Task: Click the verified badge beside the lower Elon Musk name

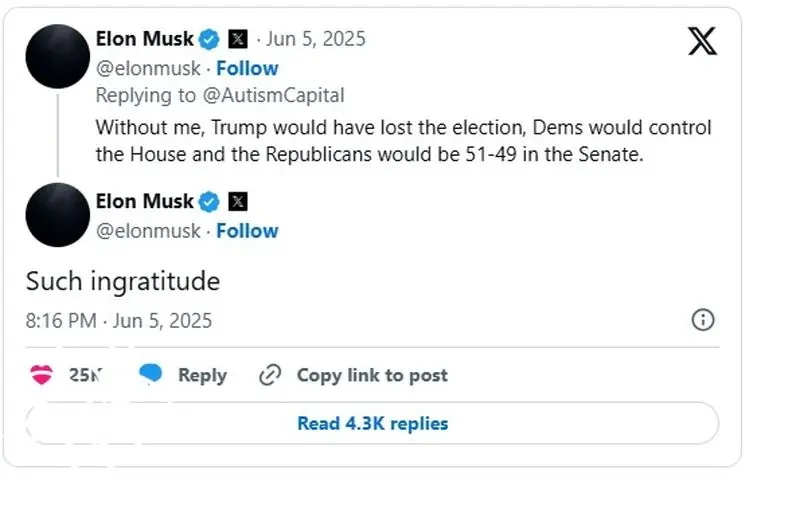Action: (x=209, y=201)
